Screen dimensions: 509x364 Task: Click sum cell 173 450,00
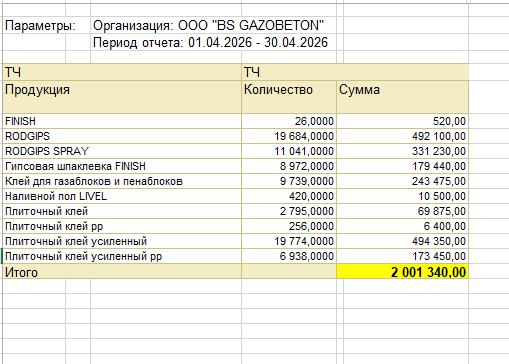402,256
